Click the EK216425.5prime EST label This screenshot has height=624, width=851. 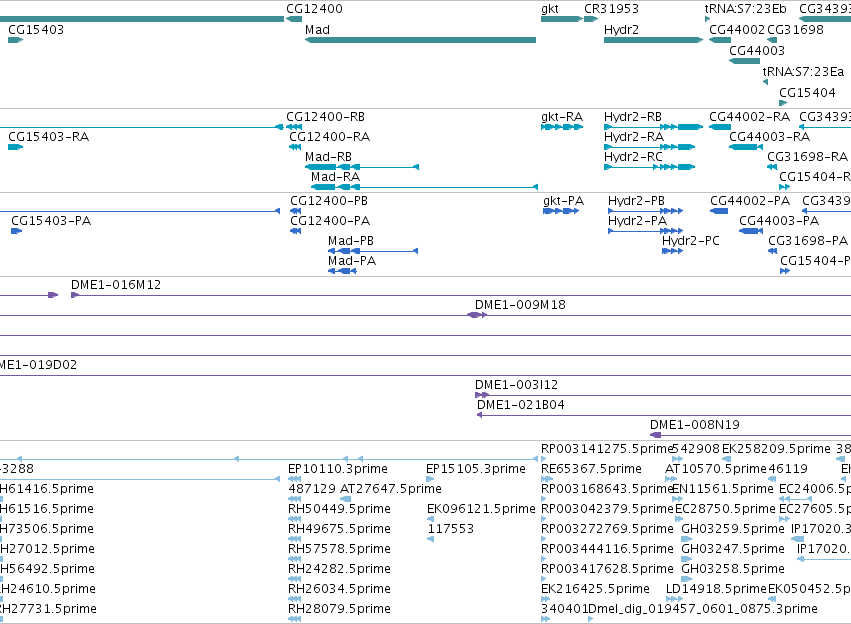(x=595, y=589)
